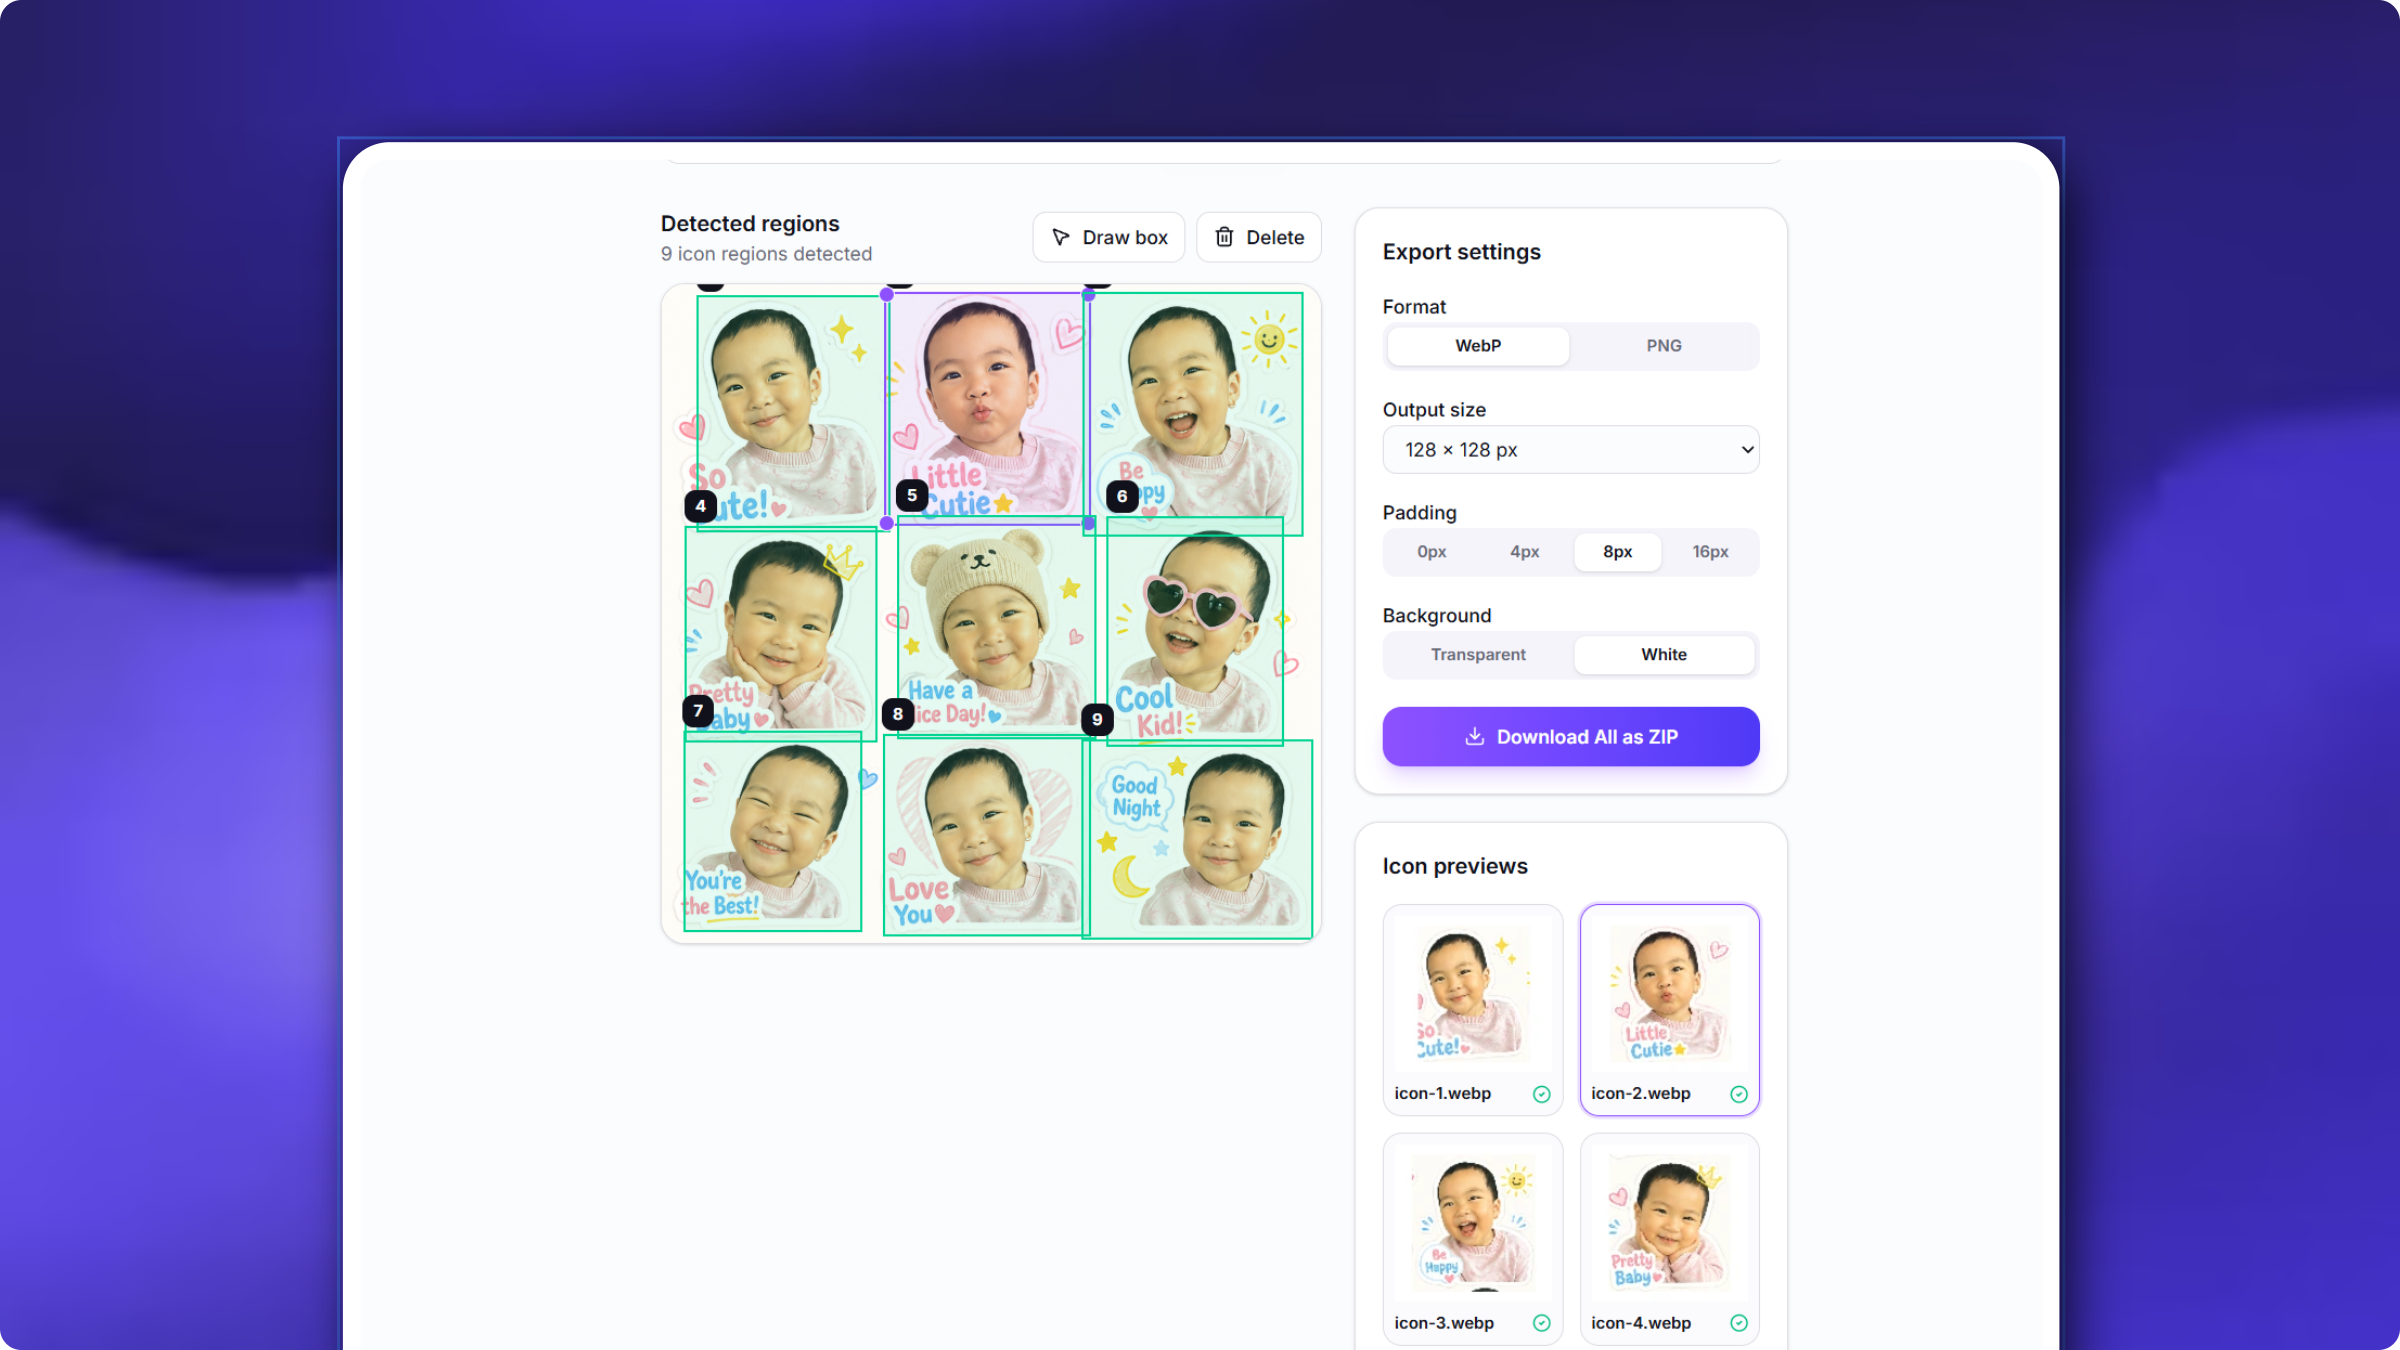This screenshot has height=1350, width=2400.
Task: Click the check icon on icon-1.webp
Action: [1541, 1094]
